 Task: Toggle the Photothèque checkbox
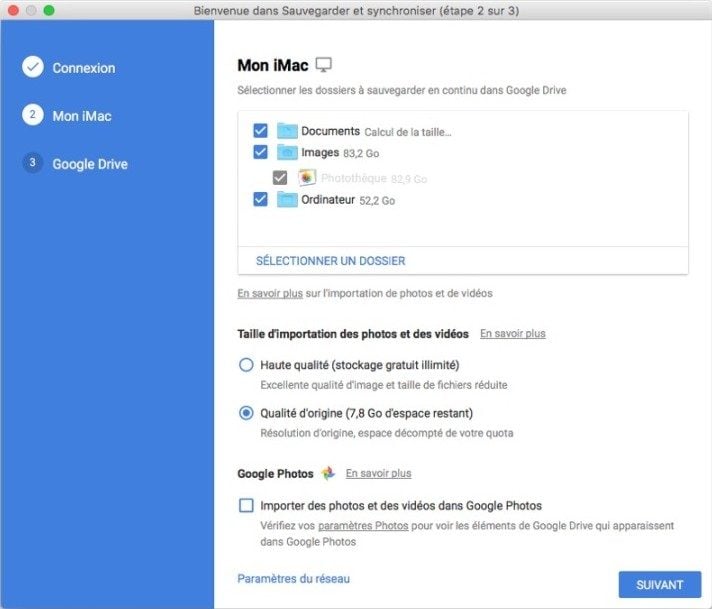[280, 178]
